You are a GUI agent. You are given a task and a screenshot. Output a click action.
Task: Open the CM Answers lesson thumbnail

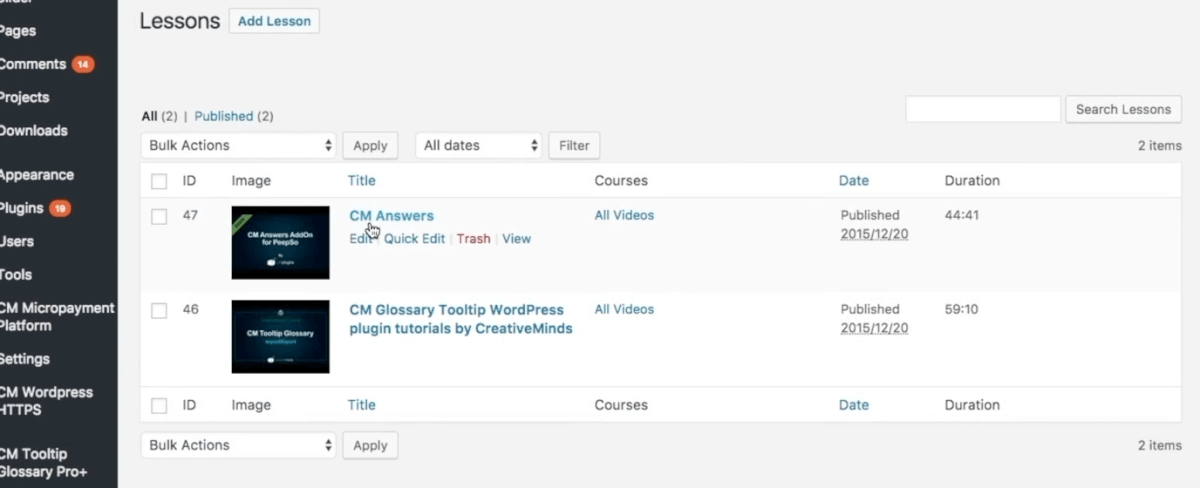(280, 242)
